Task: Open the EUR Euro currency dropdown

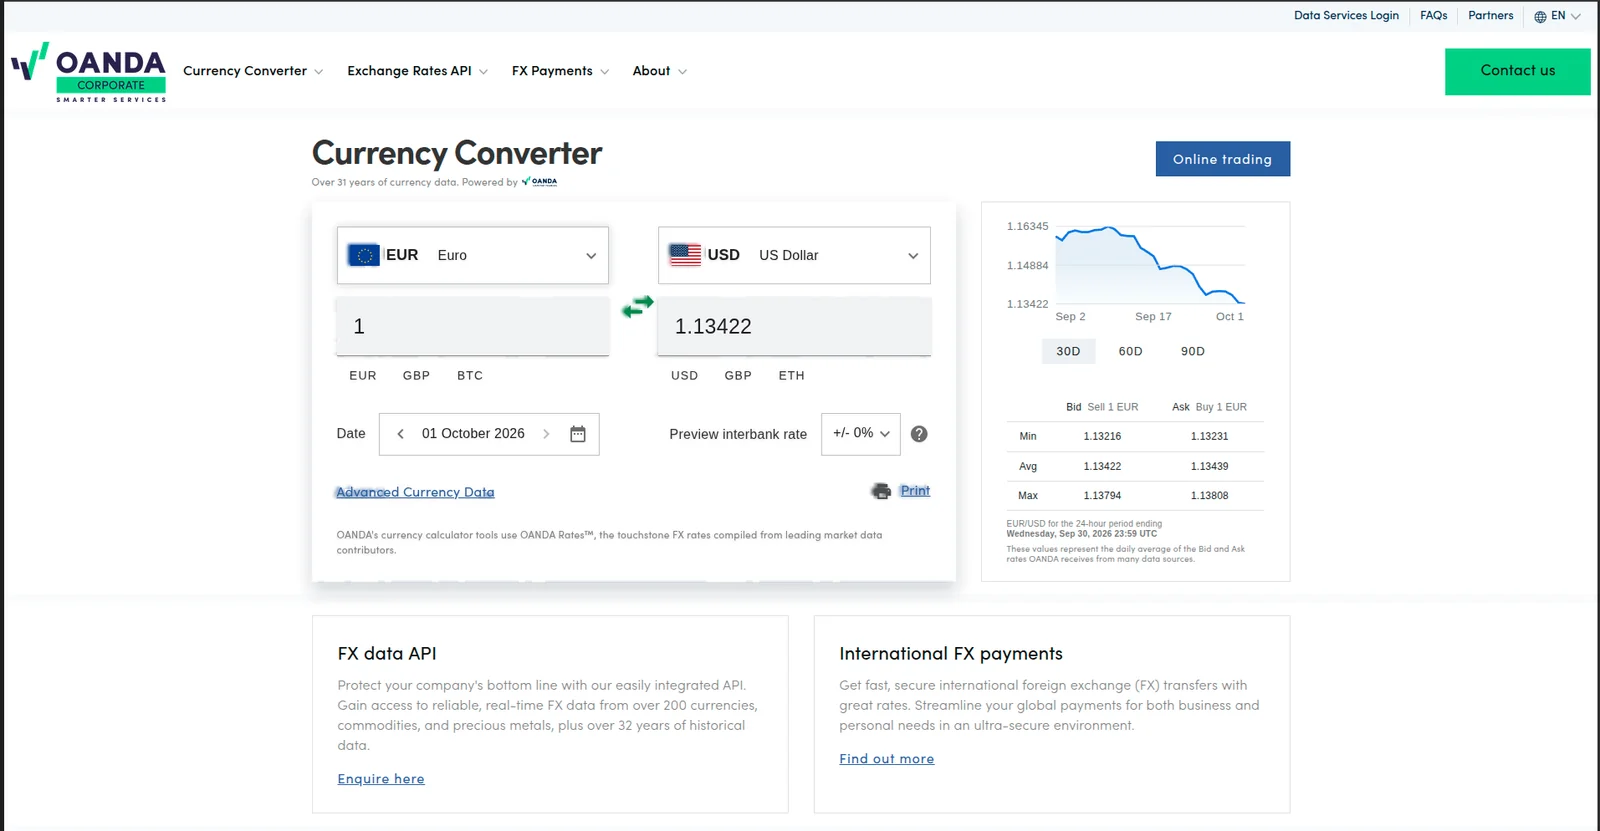Action: (473, 255)
